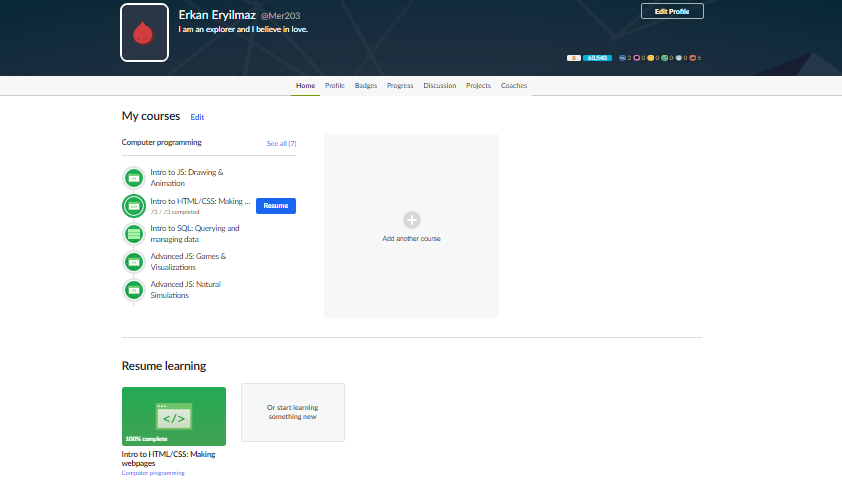842x504 pixels.
Task: Click the plus icon to add a course
Action: click(x=412, y=220)
